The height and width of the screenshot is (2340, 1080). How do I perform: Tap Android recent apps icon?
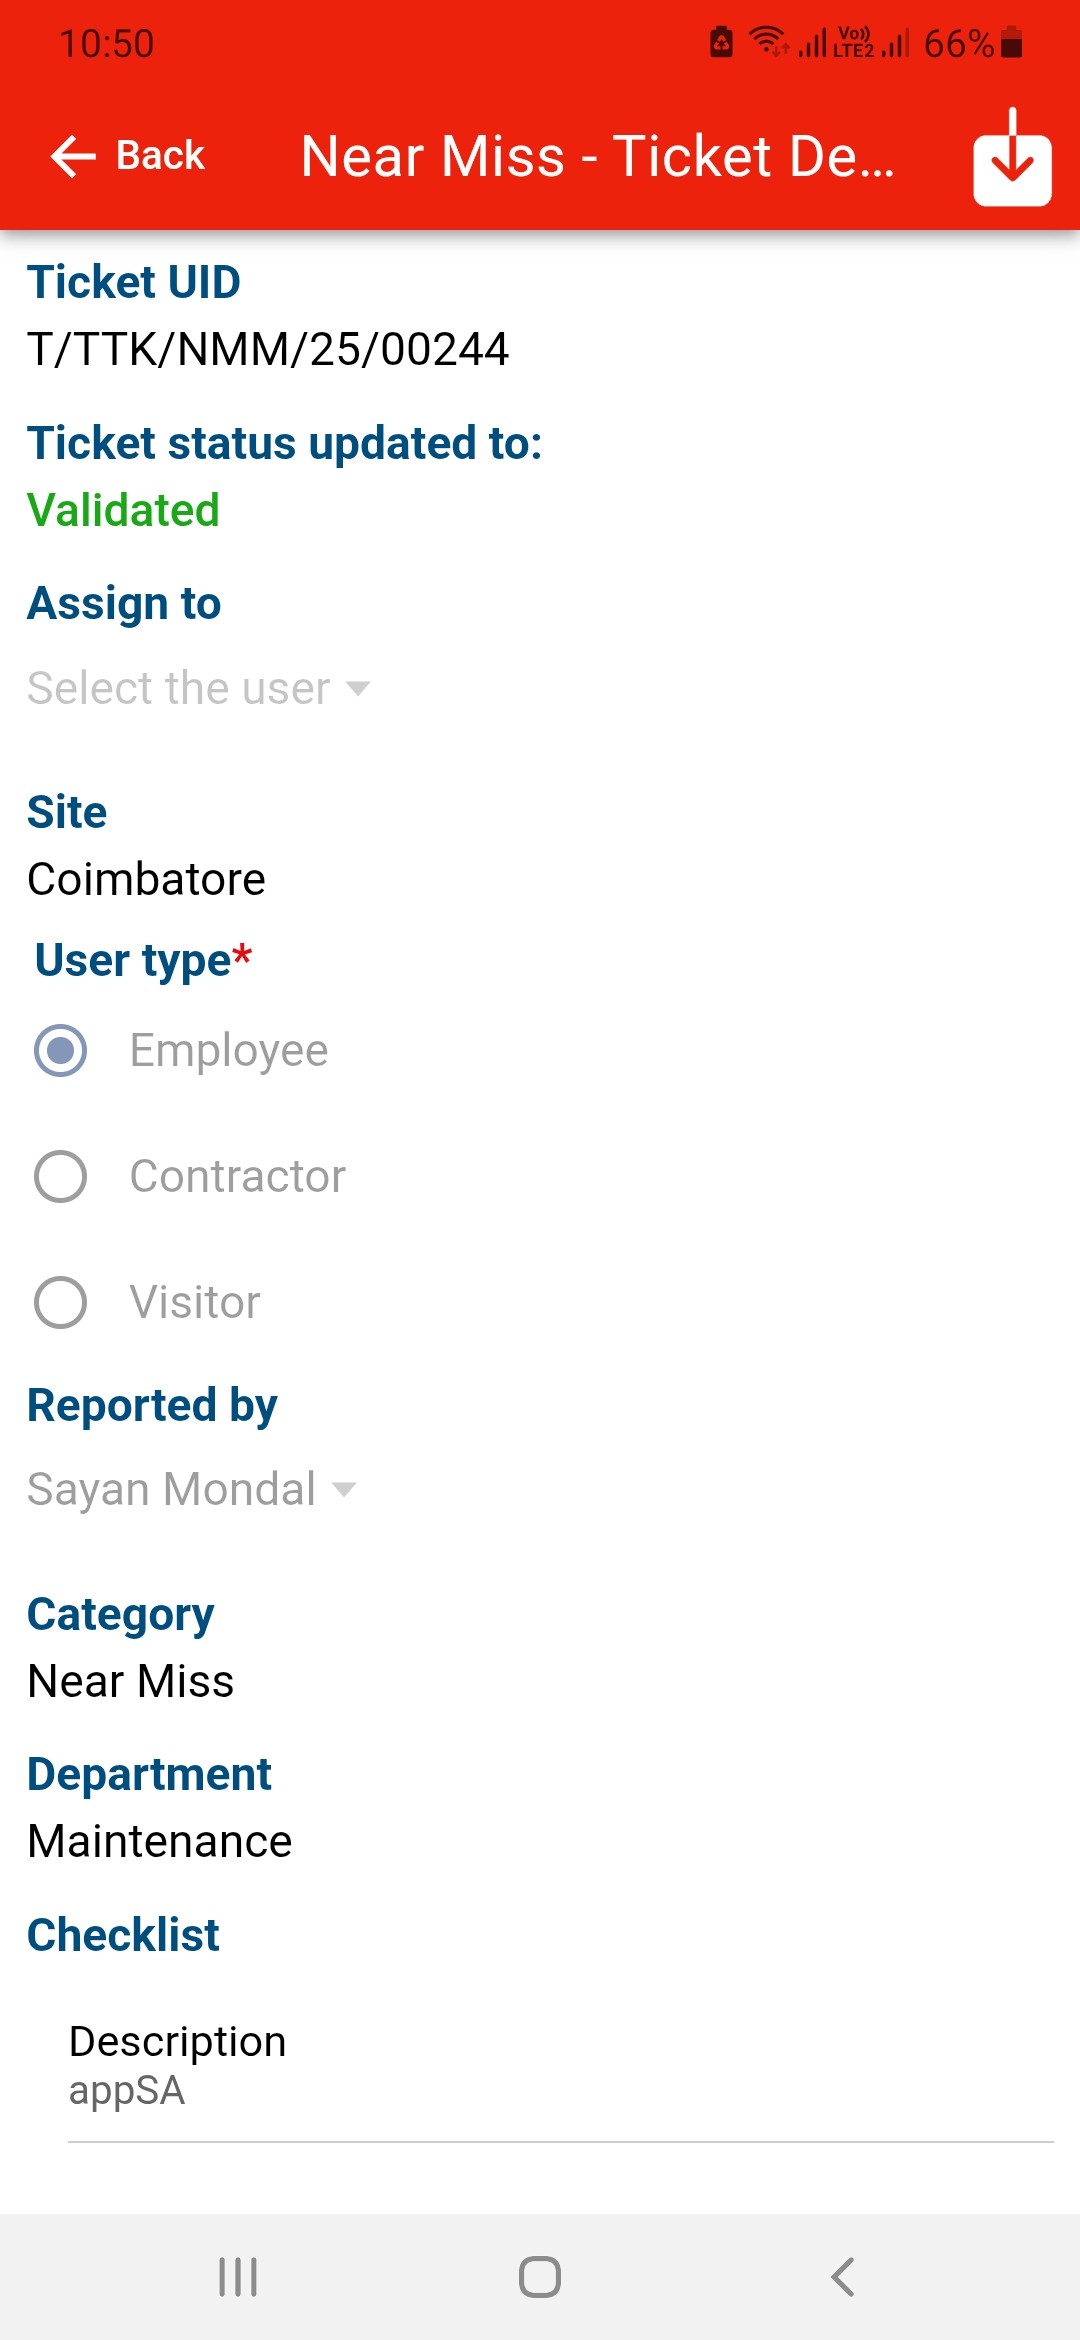(238, 2277)
